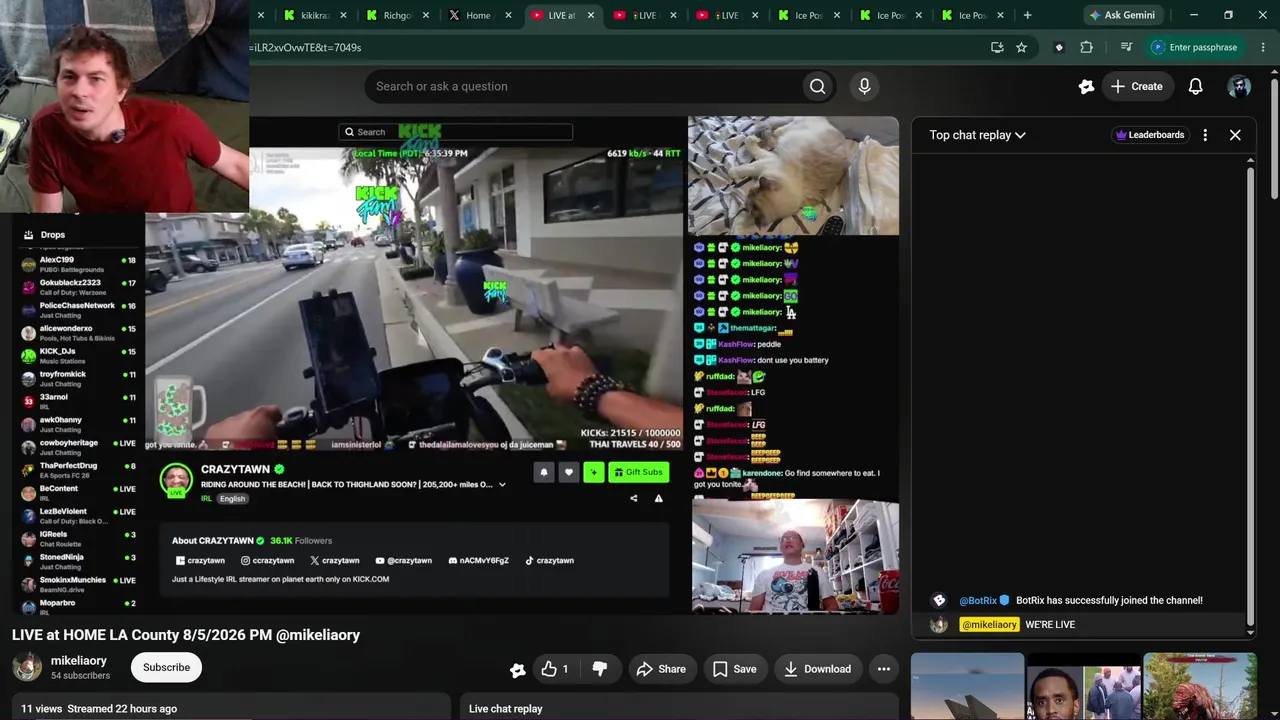
Task: Close the Richgo tab
Action: pos(426,15)
